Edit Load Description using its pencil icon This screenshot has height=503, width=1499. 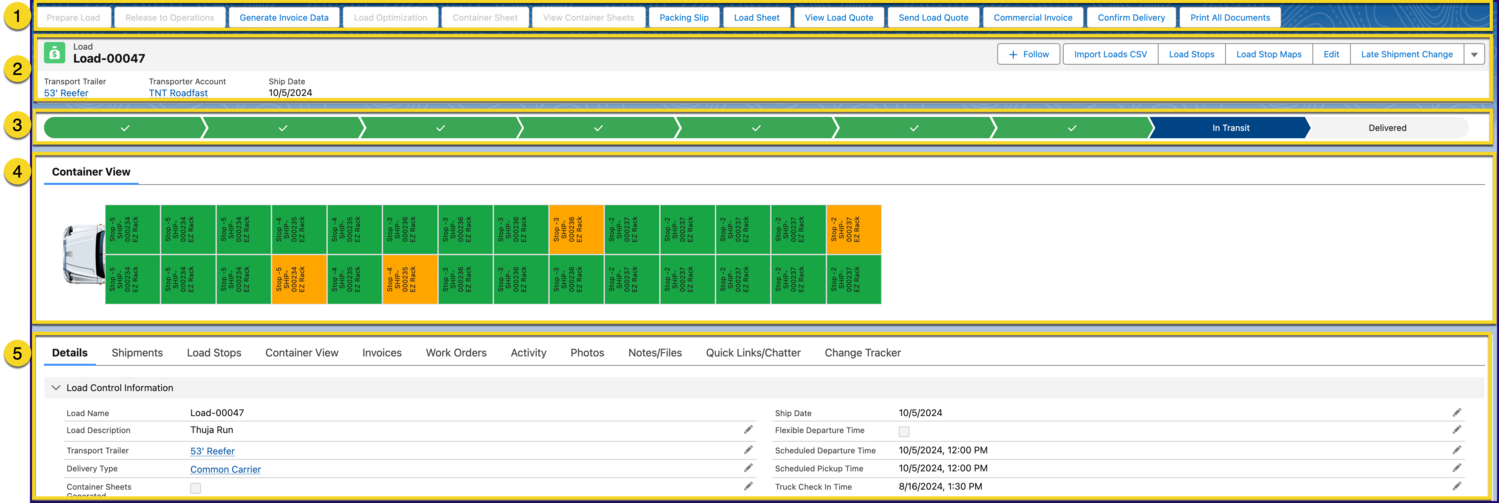click(x=748, y=430)
